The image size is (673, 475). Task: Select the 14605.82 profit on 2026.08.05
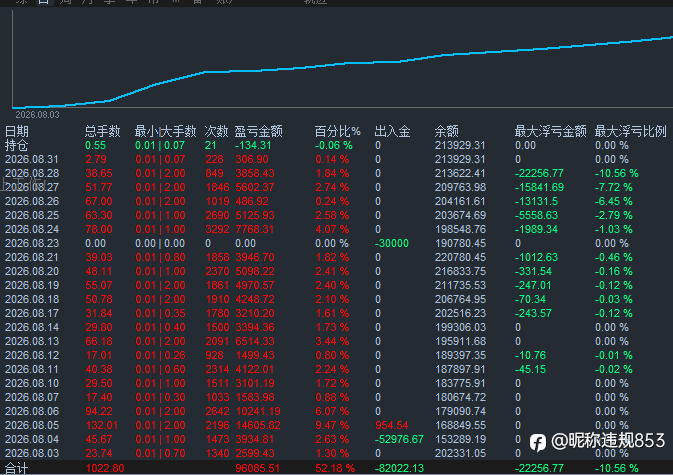(258, 425)
